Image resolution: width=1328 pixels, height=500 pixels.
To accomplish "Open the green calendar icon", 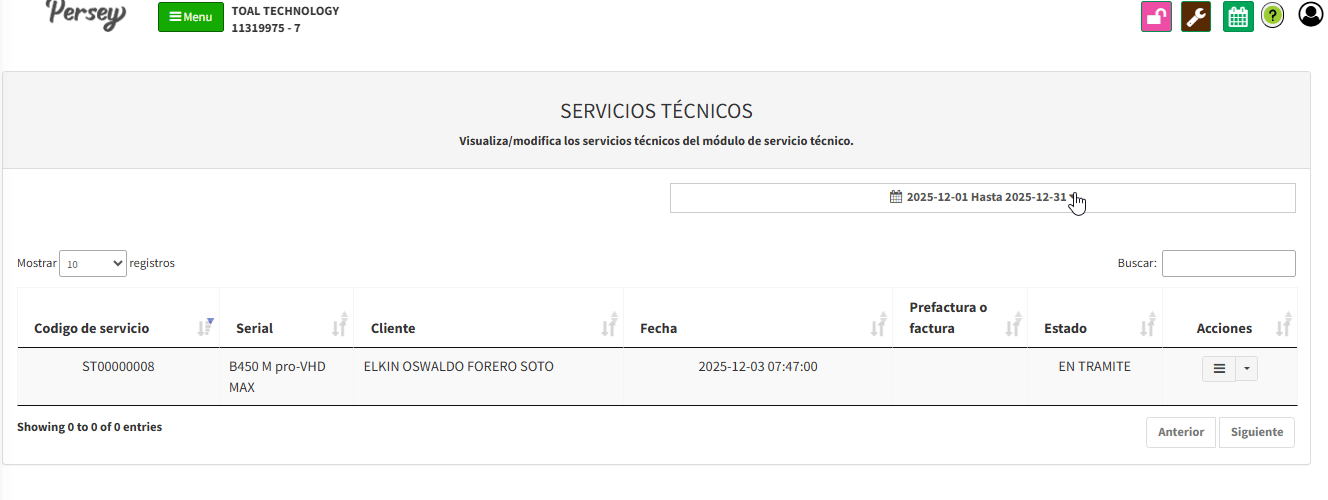I will click(1238, 17).
